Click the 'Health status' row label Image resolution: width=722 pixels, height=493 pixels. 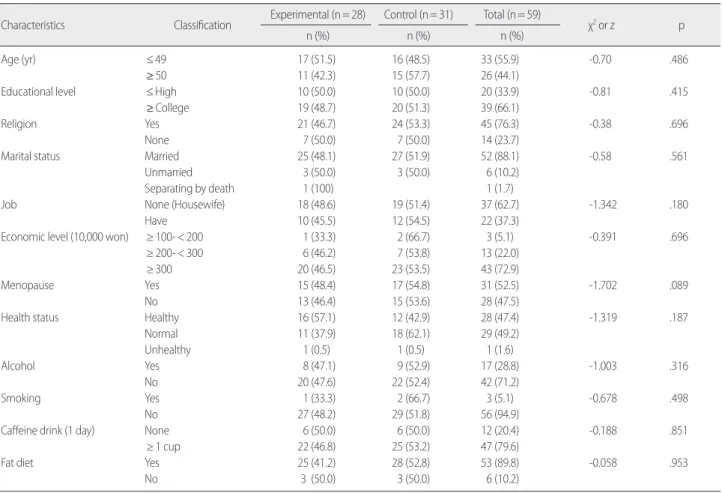tap(29, 317)
